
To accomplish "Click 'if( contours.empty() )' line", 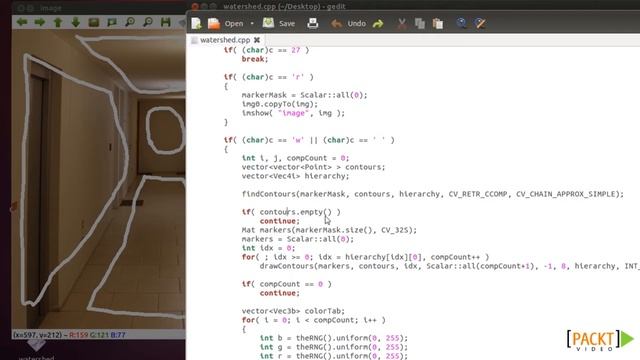I will [291, 212].
